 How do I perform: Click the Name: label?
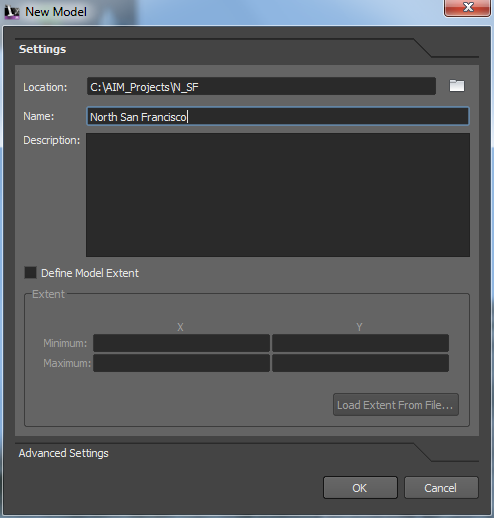(x=38, y=116)
